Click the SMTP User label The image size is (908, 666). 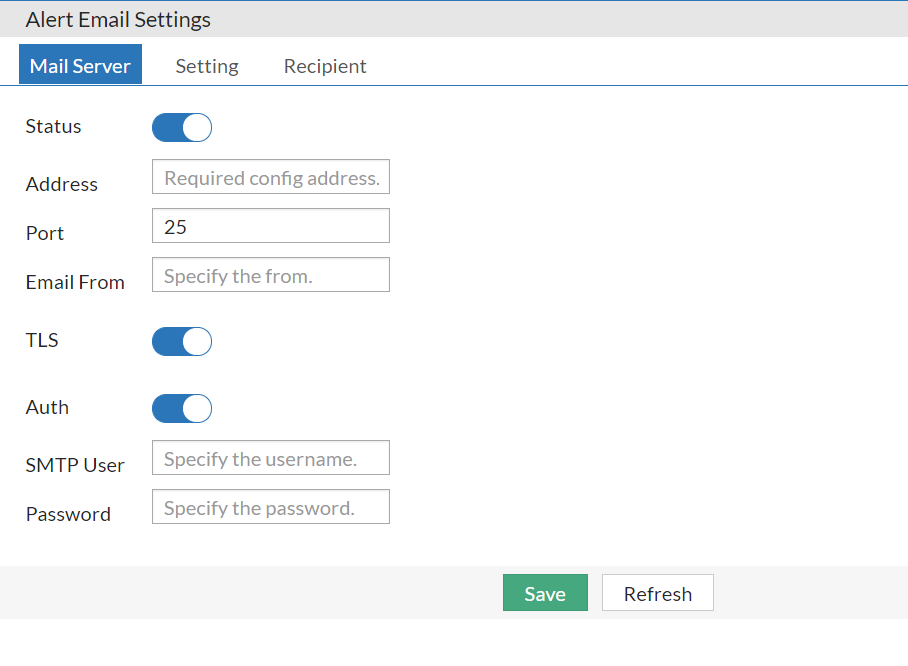[75, 464]
